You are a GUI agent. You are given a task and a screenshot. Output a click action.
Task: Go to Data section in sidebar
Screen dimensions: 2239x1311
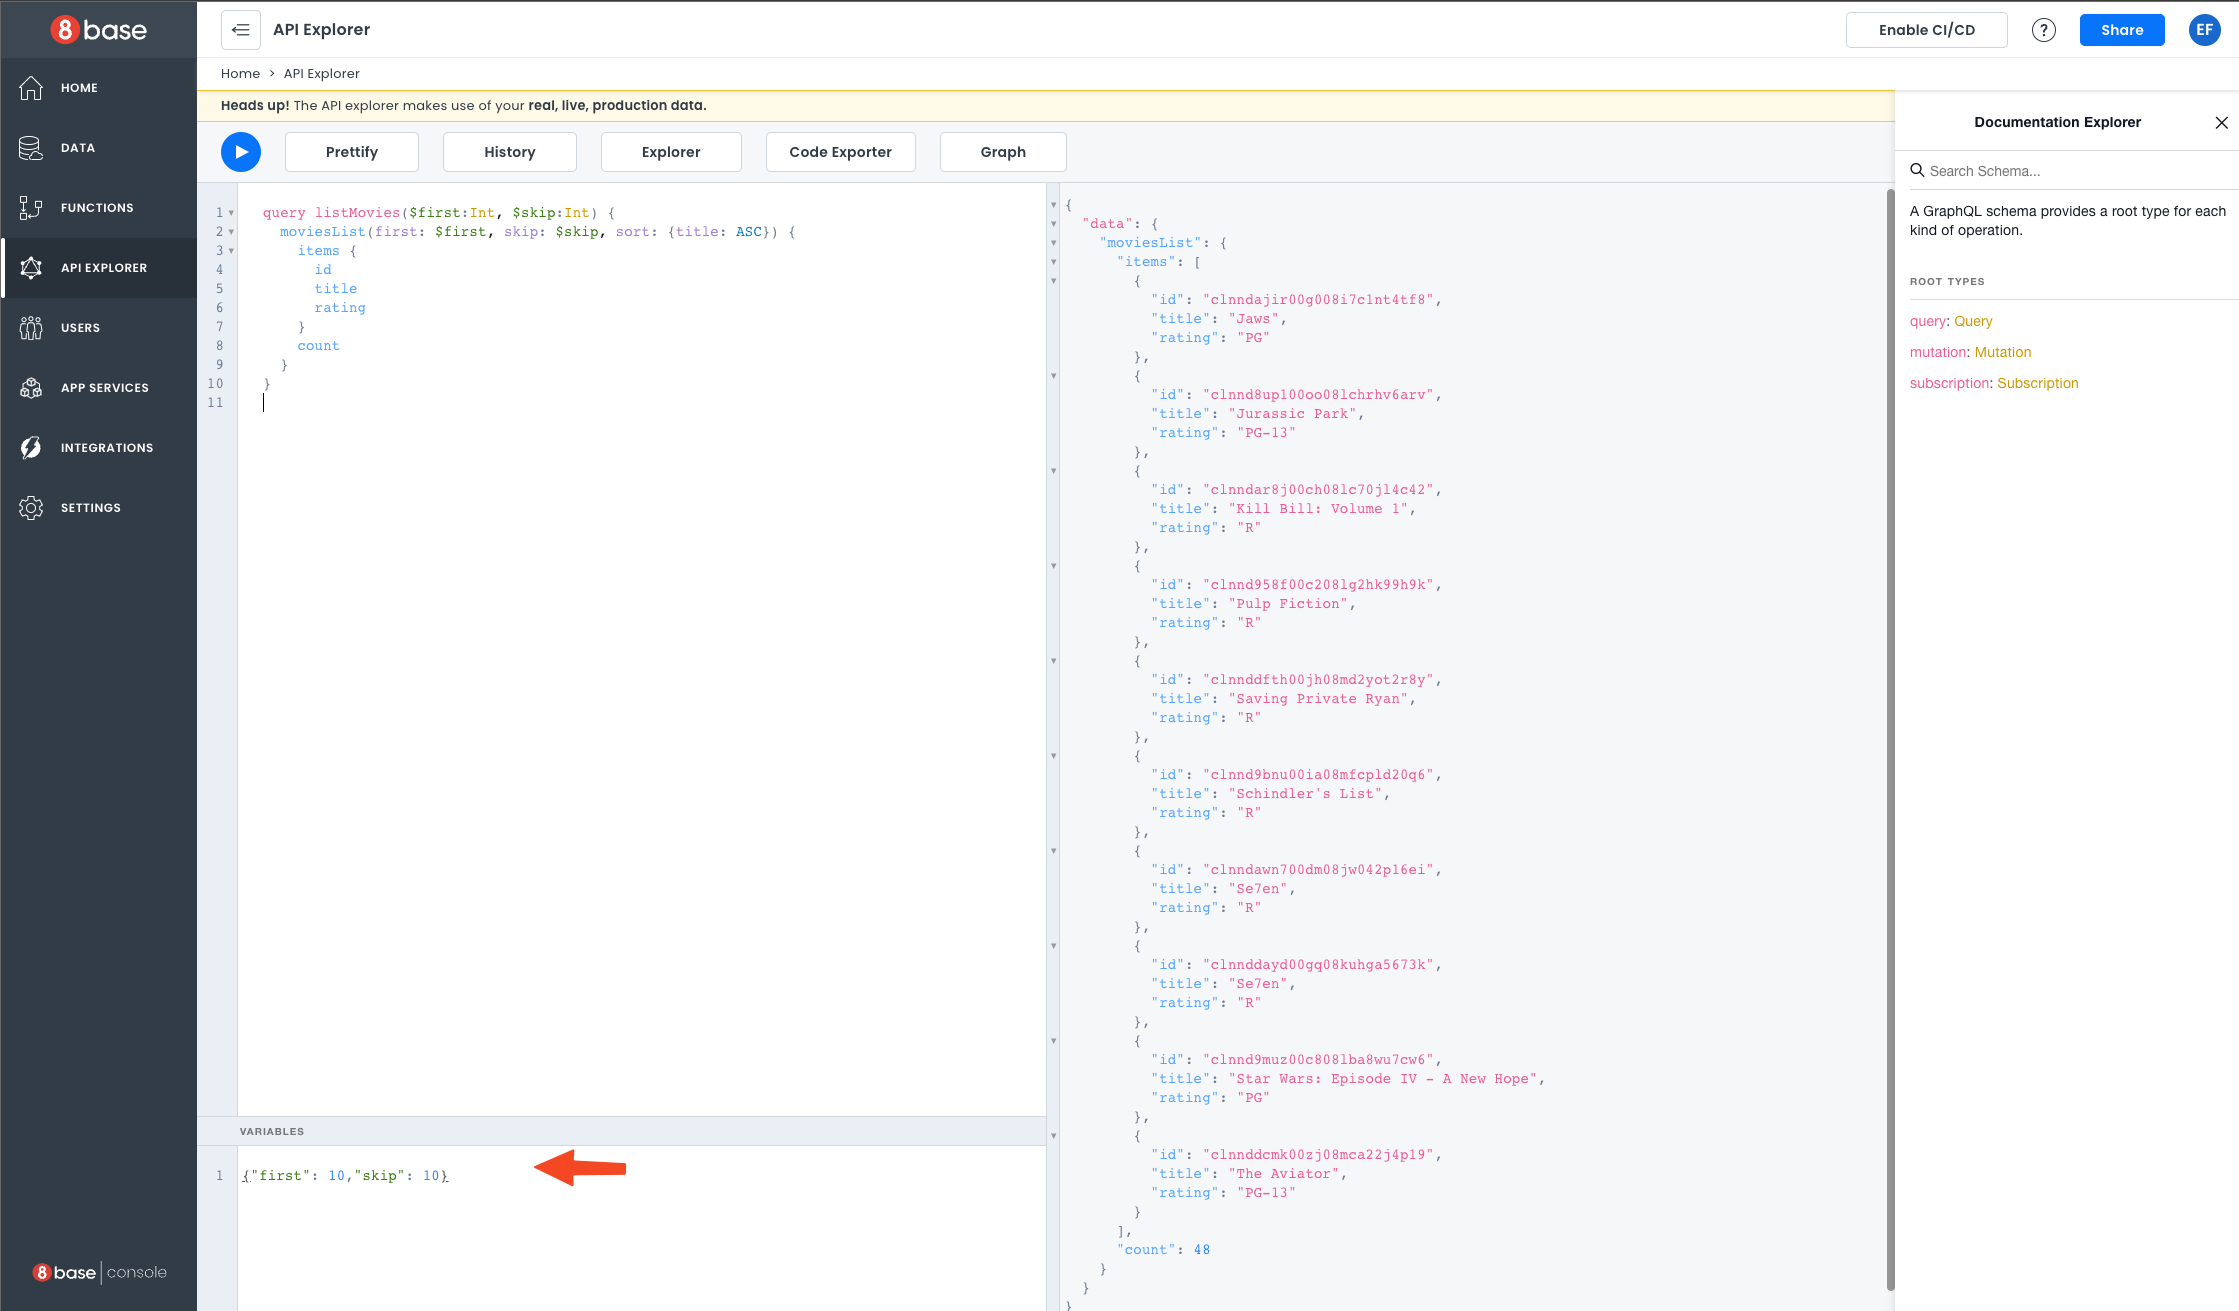tap(77, 148)
